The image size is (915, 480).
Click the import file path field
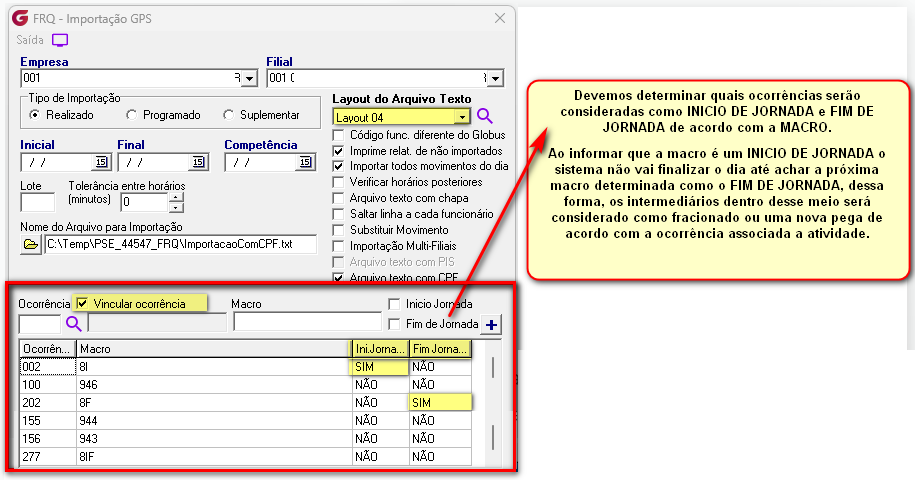coord(181,244)
